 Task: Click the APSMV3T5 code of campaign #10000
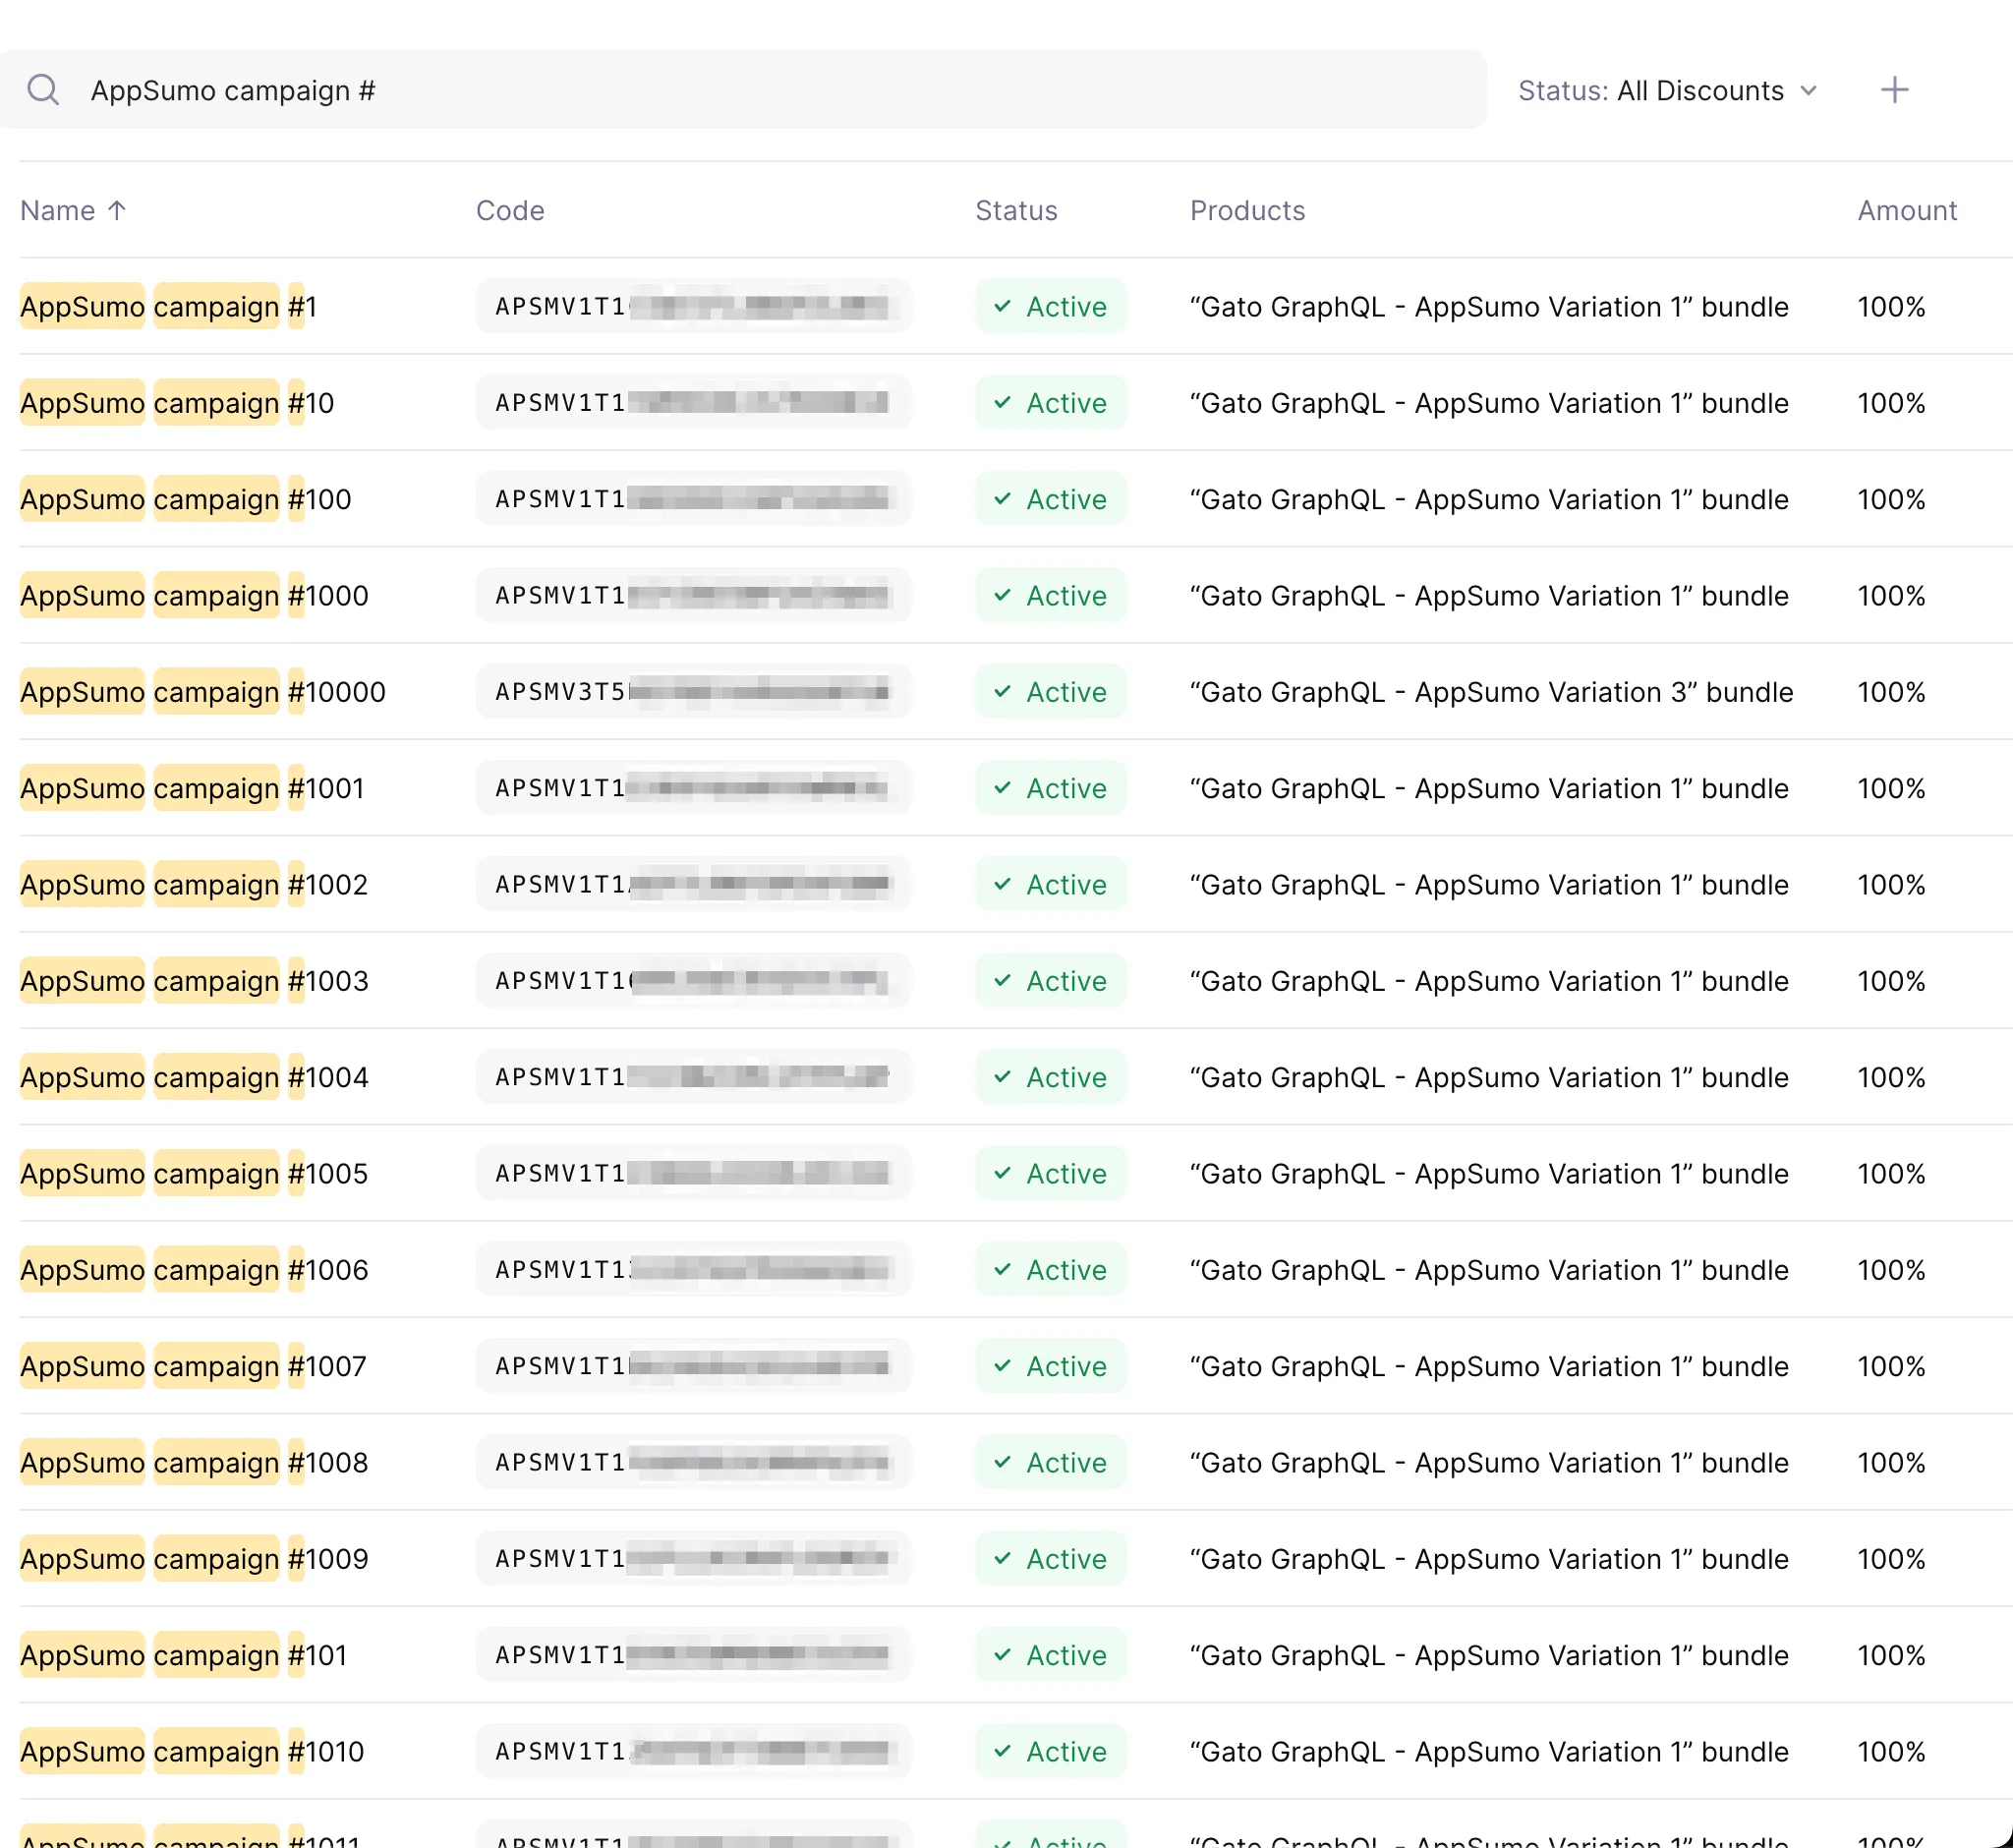tap(693, 692)
